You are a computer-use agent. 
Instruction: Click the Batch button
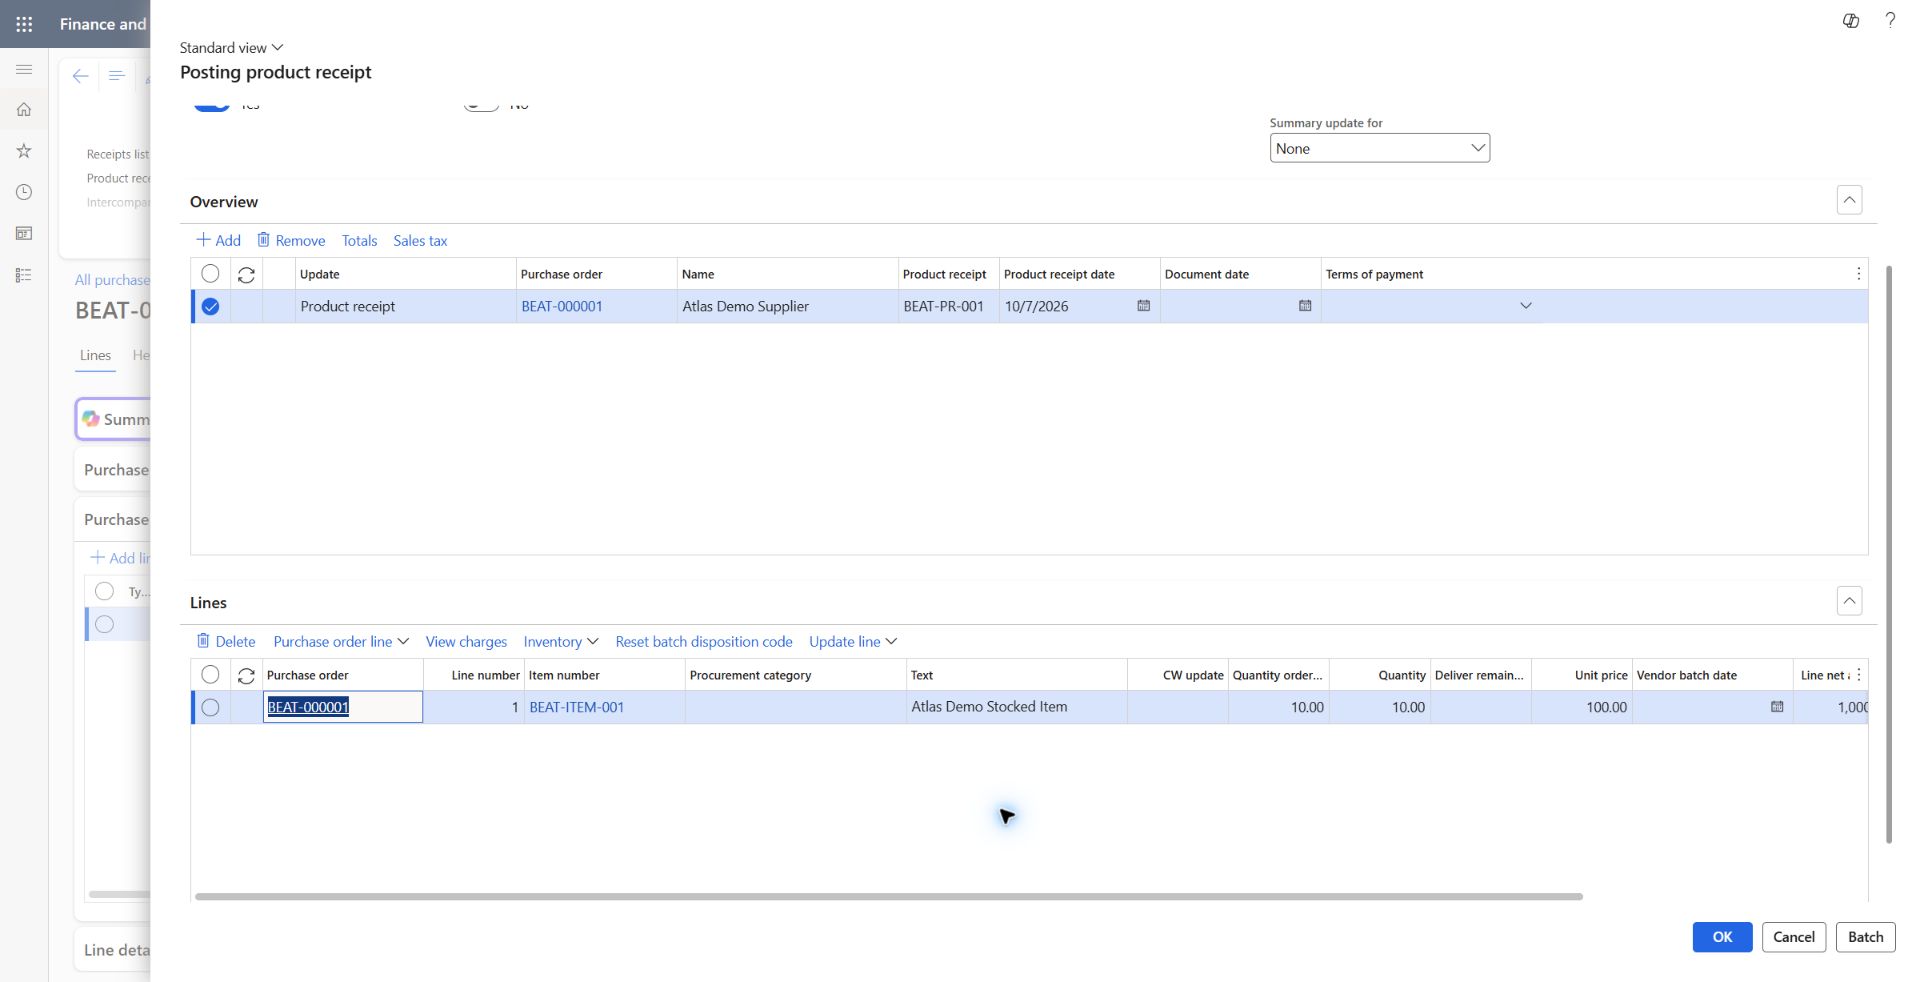(1865, 937)
